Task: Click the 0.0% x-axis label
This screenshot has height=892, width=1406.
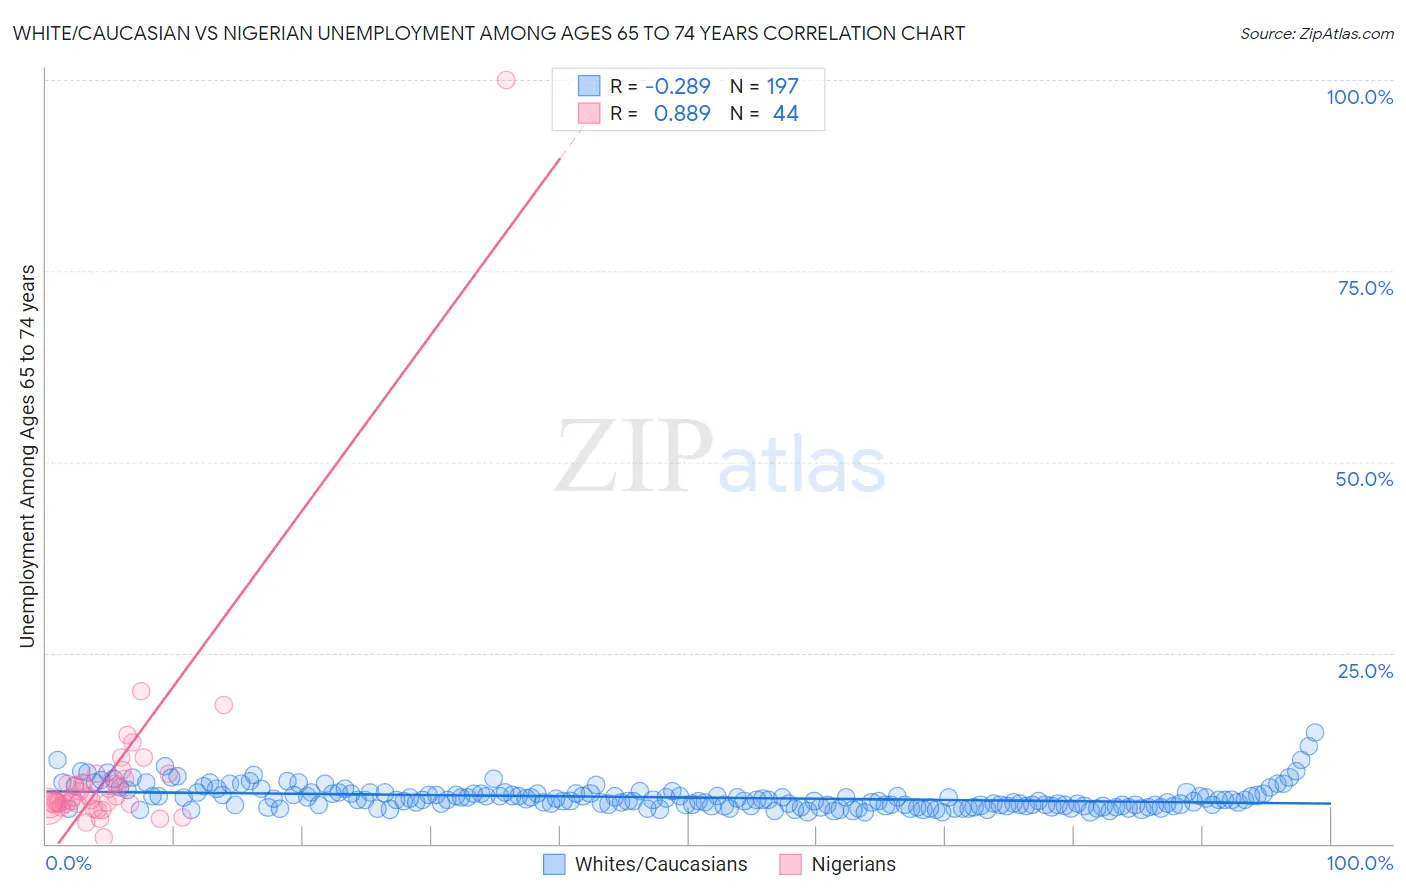Action: (69, 863)
